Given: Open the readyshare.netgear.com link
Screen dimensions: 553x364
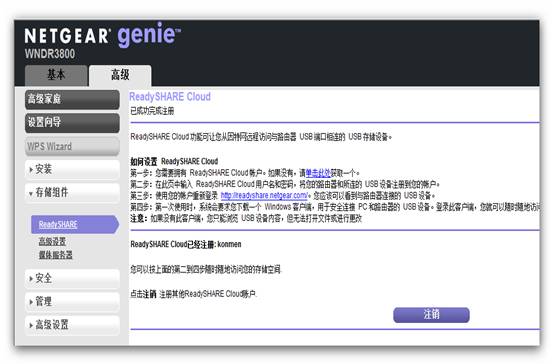Looking at the screenshot, I should [x=264, y=195].
